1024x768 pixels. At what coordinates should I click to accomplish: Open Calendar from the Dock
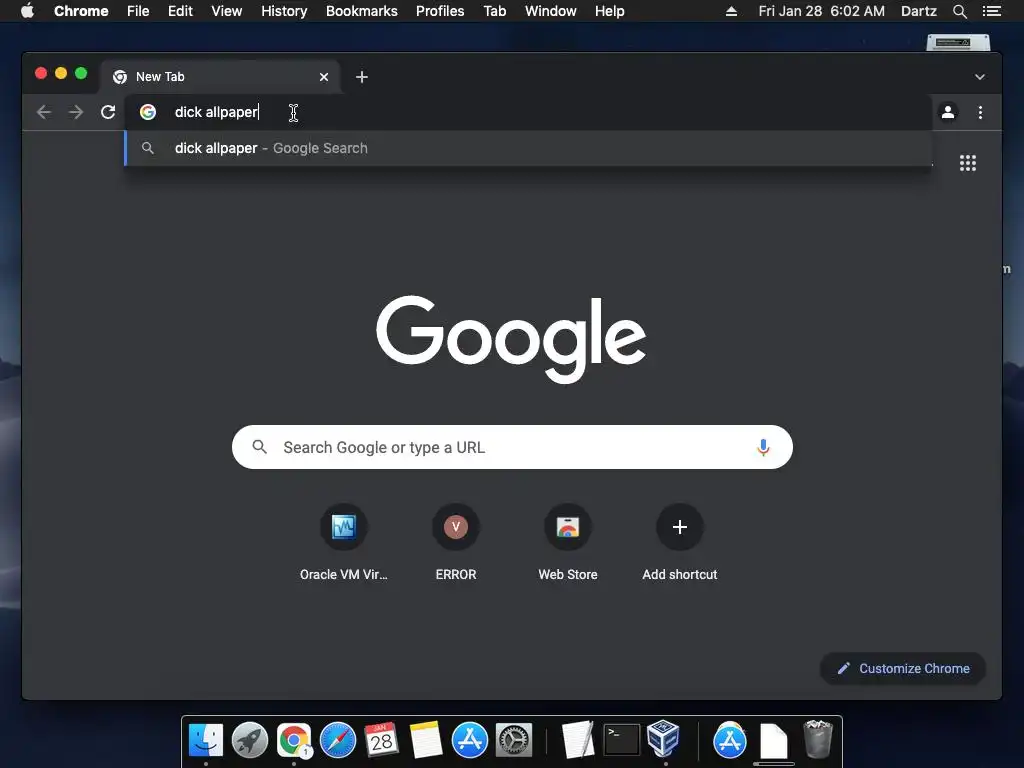click(x=381, y=740)
